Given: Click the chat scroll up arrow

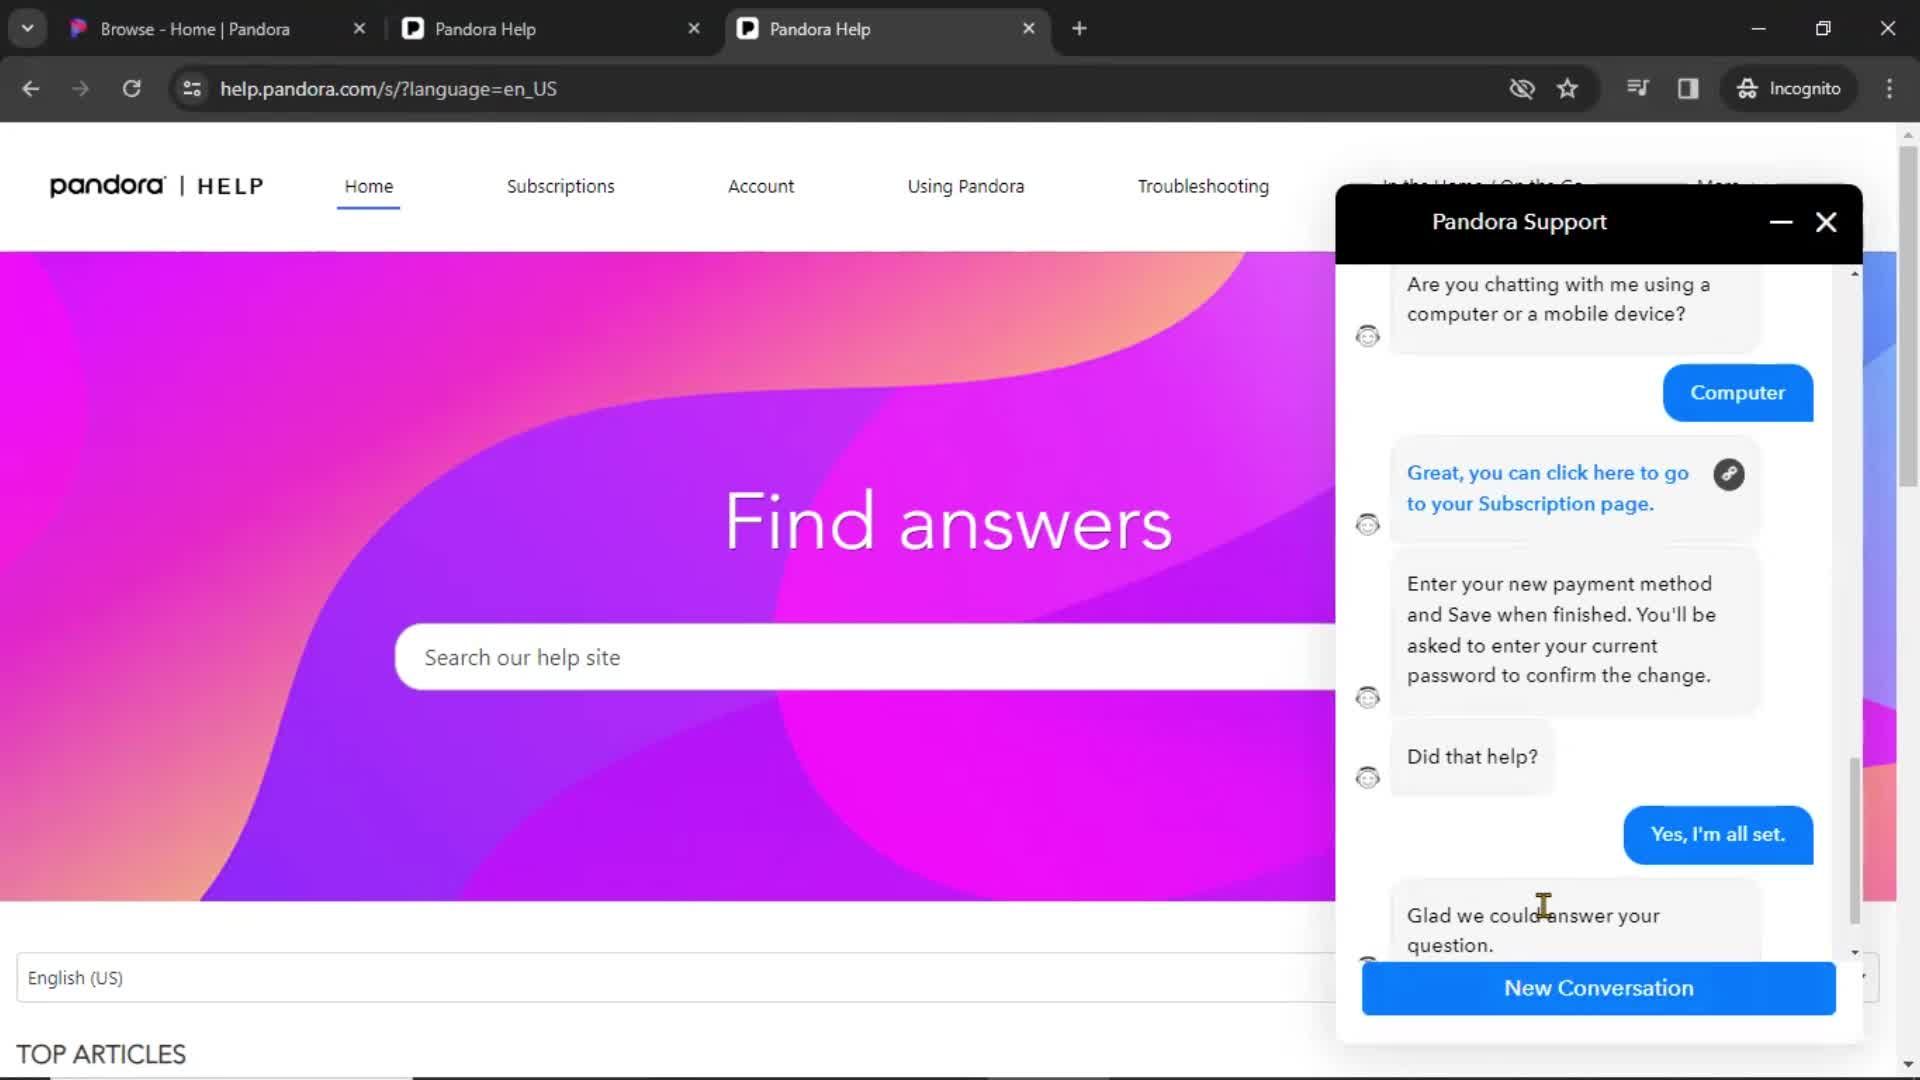Looking at the screenshot, I should click(1855, 273).
